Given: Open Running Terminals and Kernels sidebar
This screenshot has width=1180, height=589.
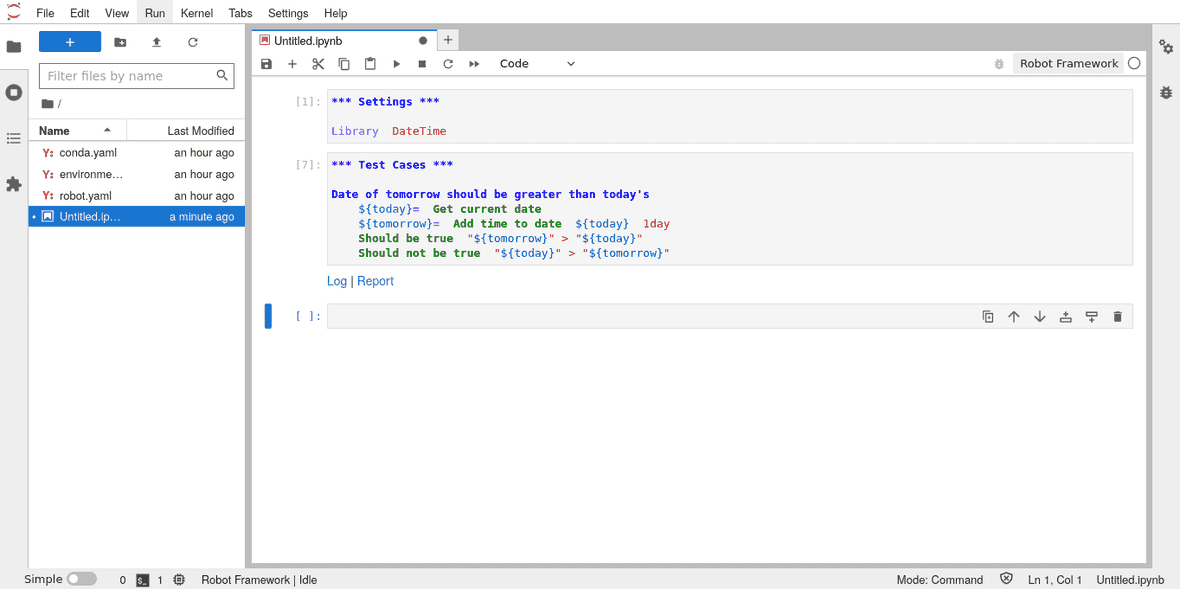Looking at the screenshot, I should tap(14, 92).
